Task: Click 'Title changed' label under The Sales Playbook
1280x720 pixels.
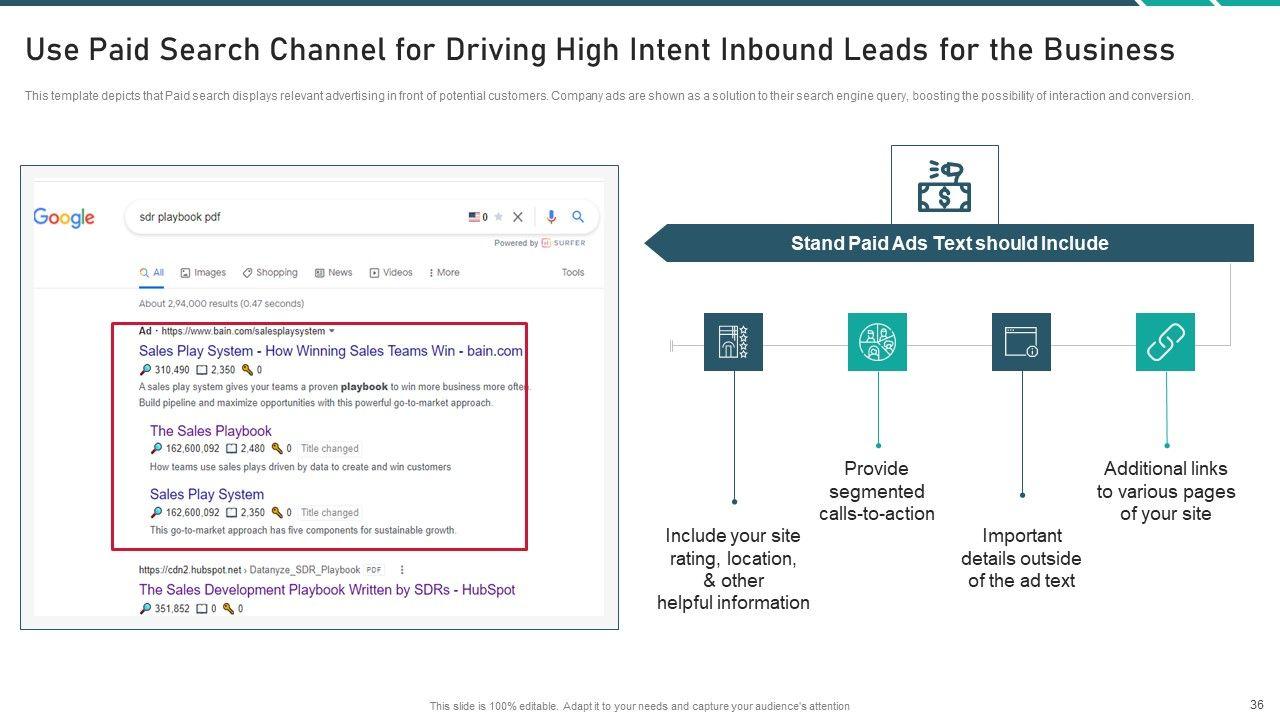Action: [x=330, y=449]
